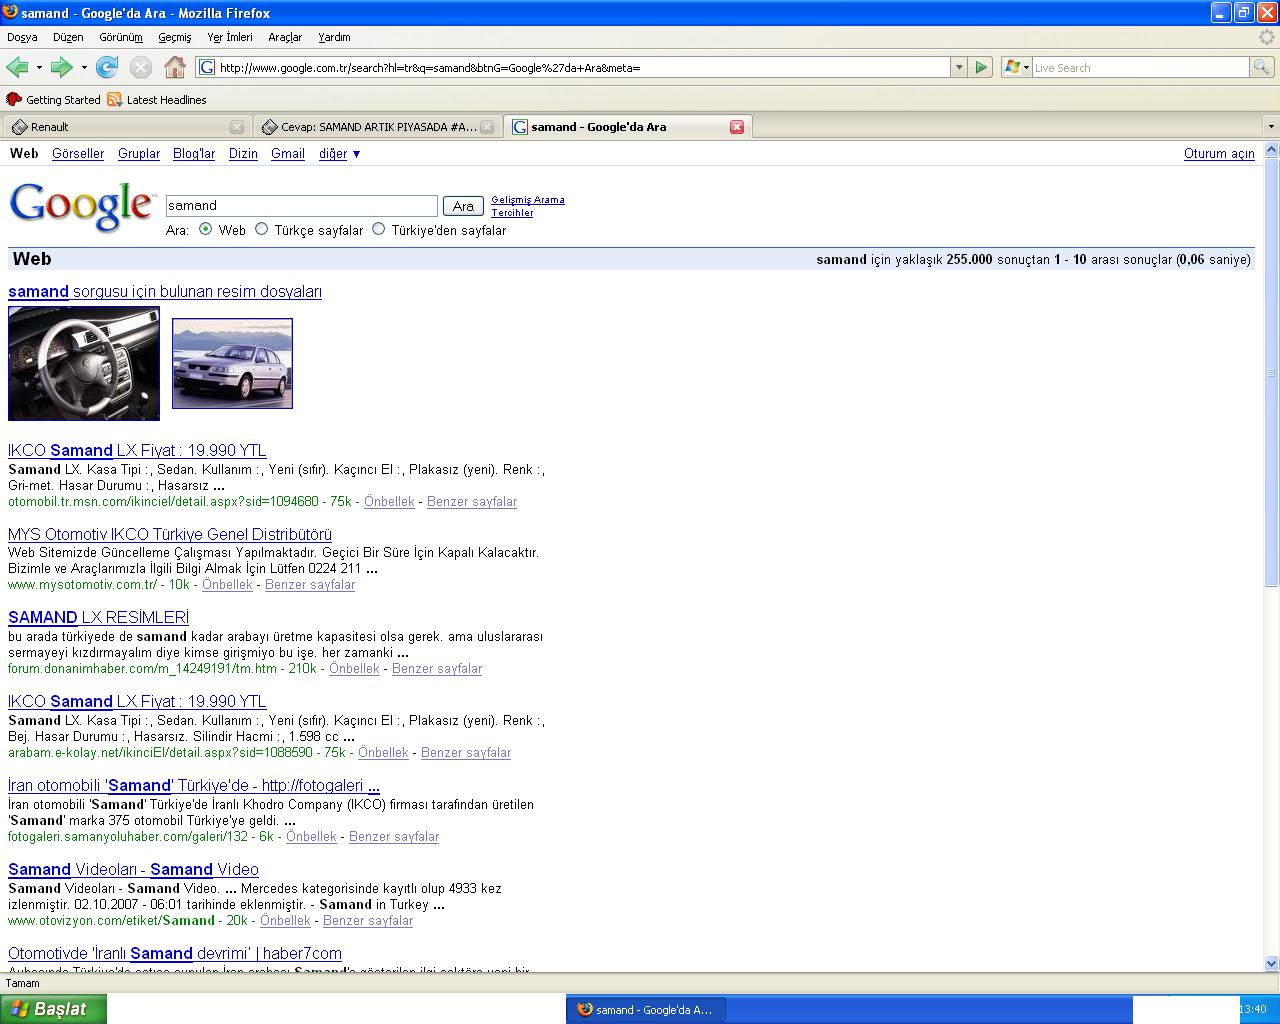Expand the diğer more-services menu

tap(340, 154)
